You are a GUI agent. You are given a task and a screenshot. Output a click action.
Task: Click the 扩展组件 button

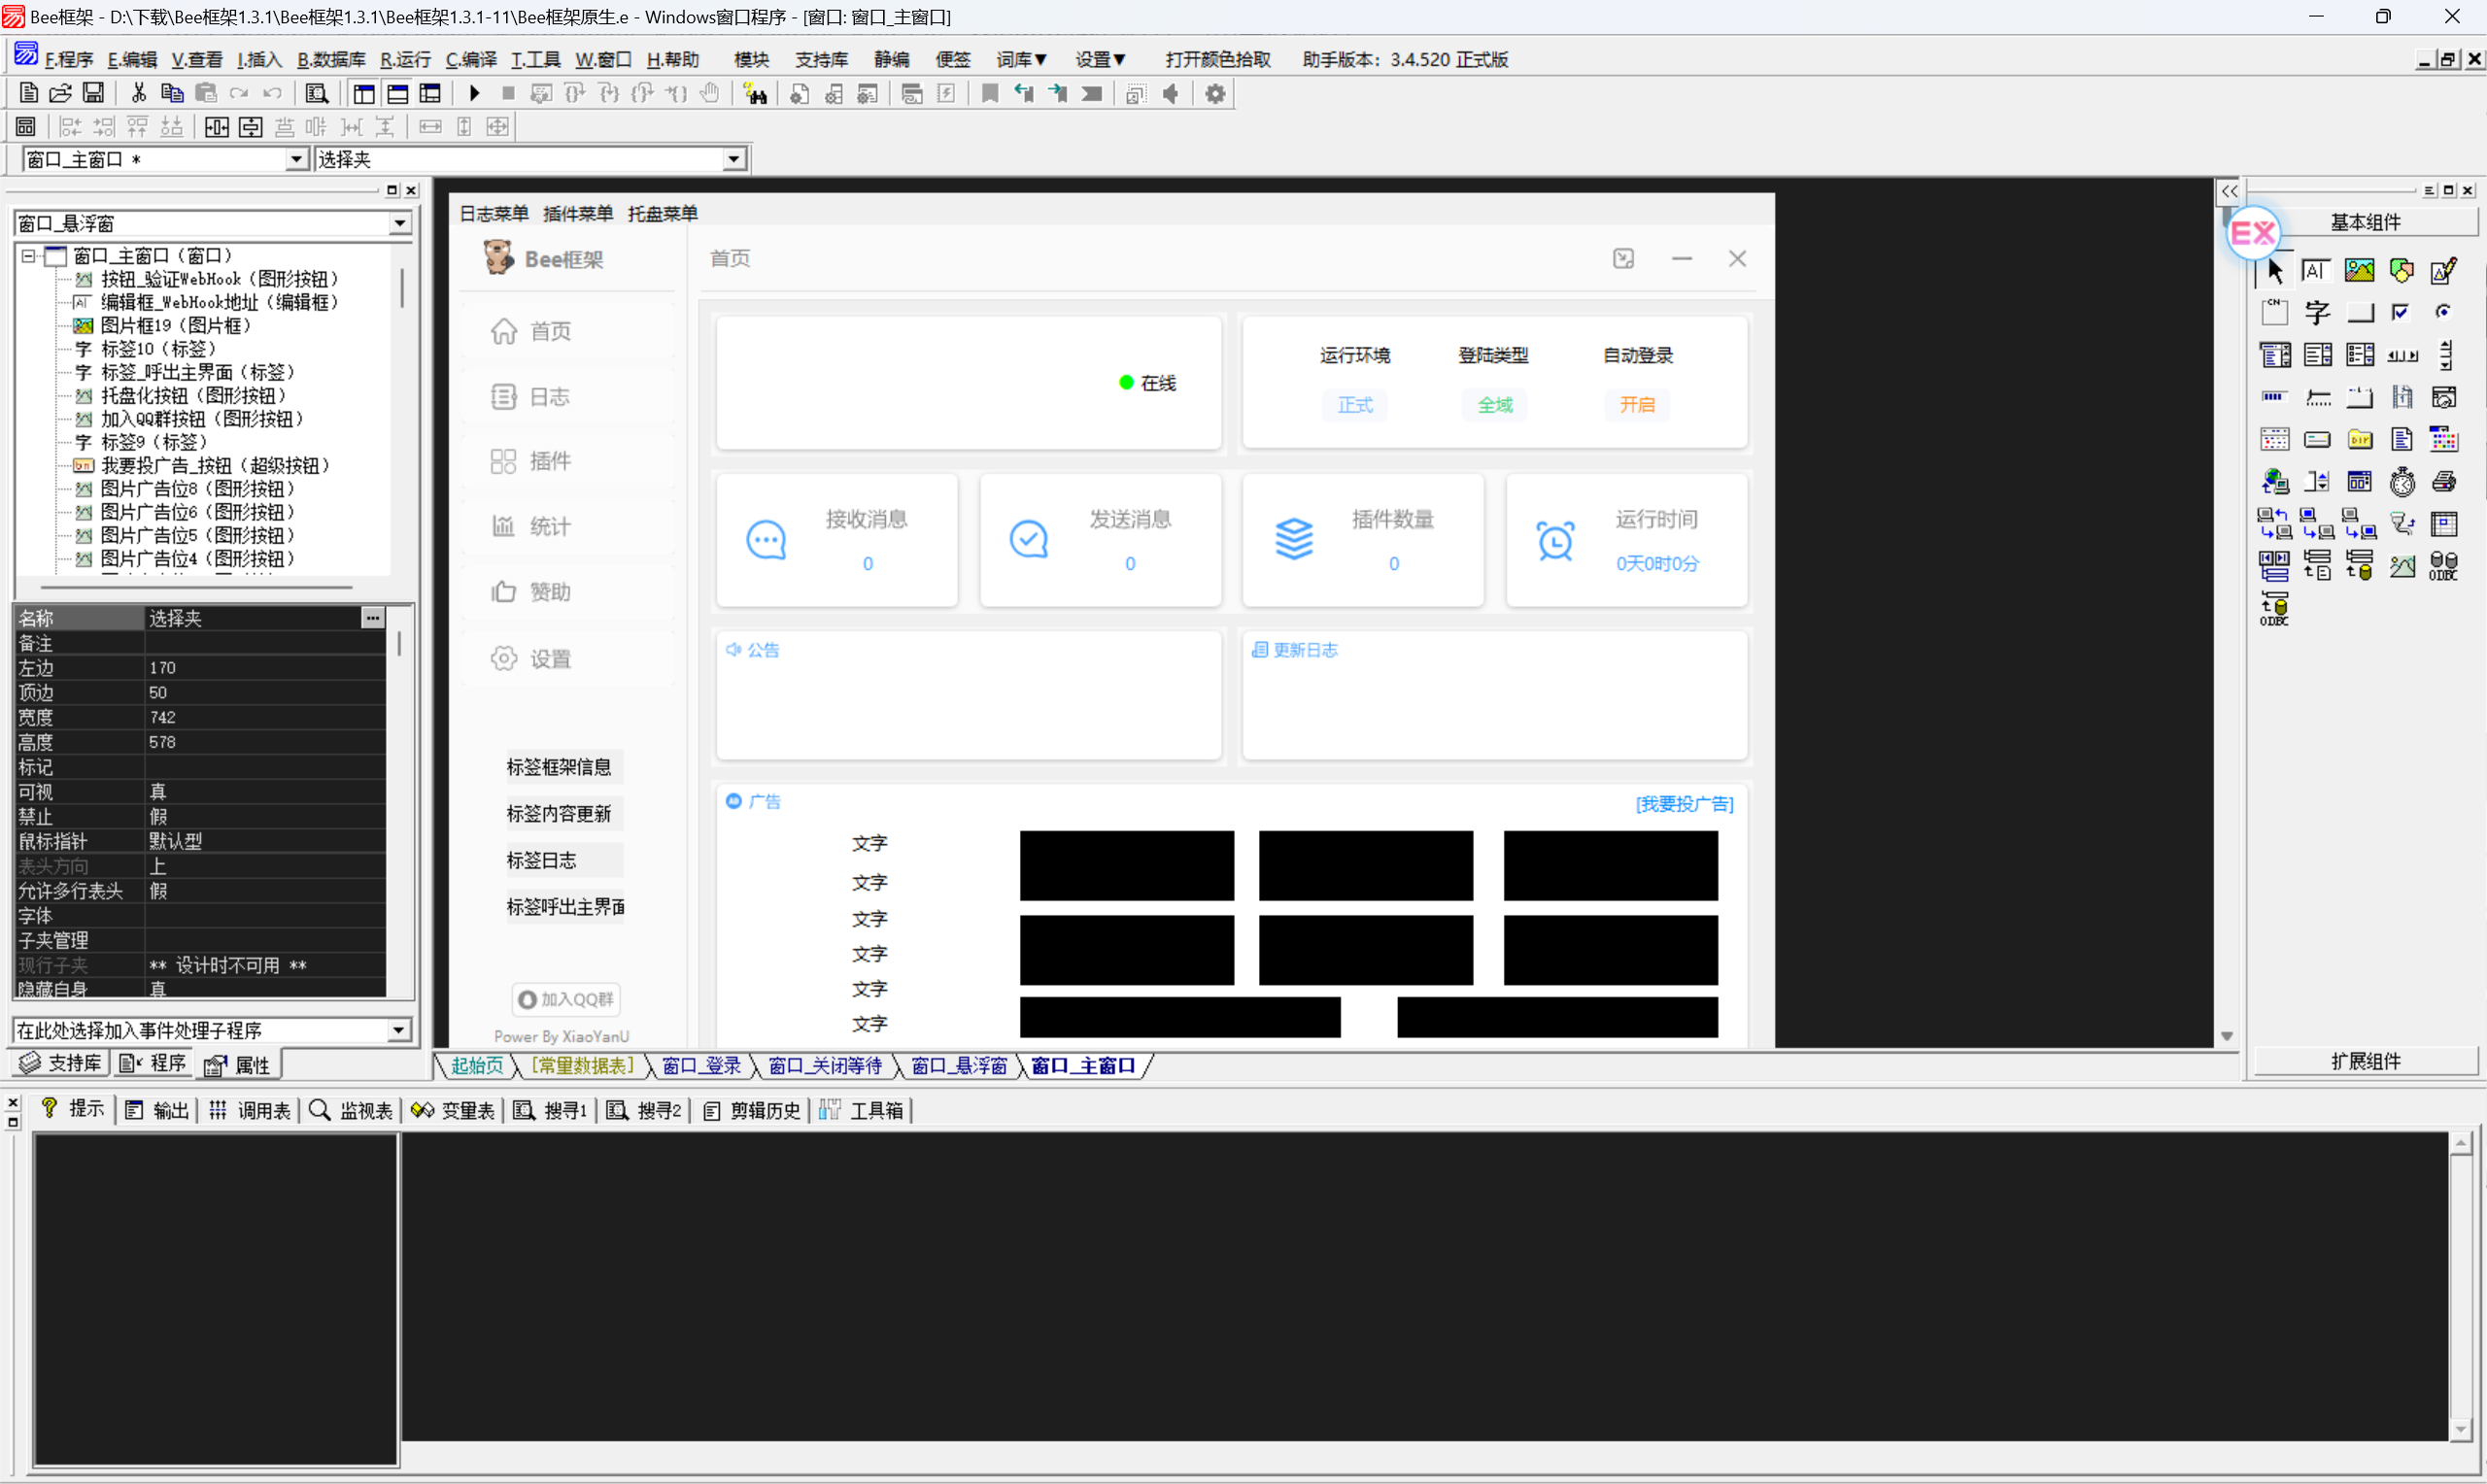[x=2364, y=1061]
